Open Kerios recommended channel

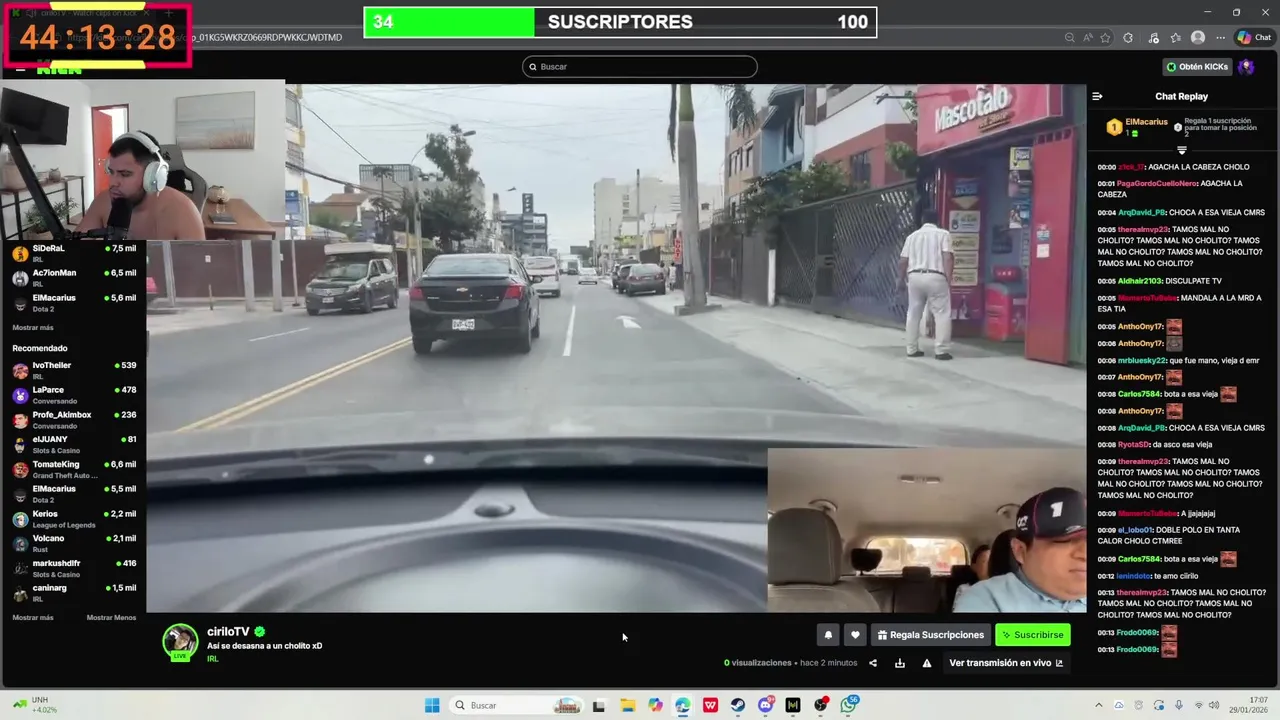[x=74, y=518]
